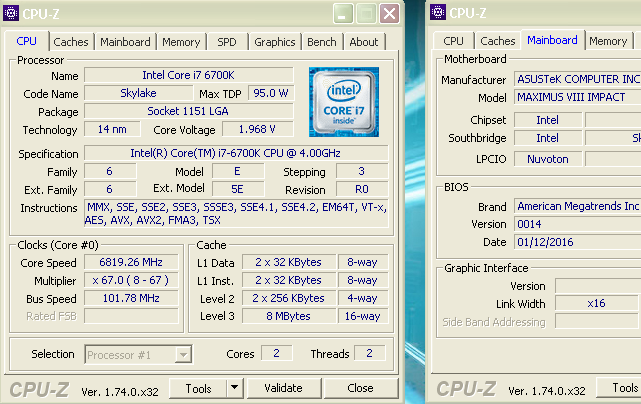
Task: Expand the Tools dropdown arrow
Action: [234, 388]
